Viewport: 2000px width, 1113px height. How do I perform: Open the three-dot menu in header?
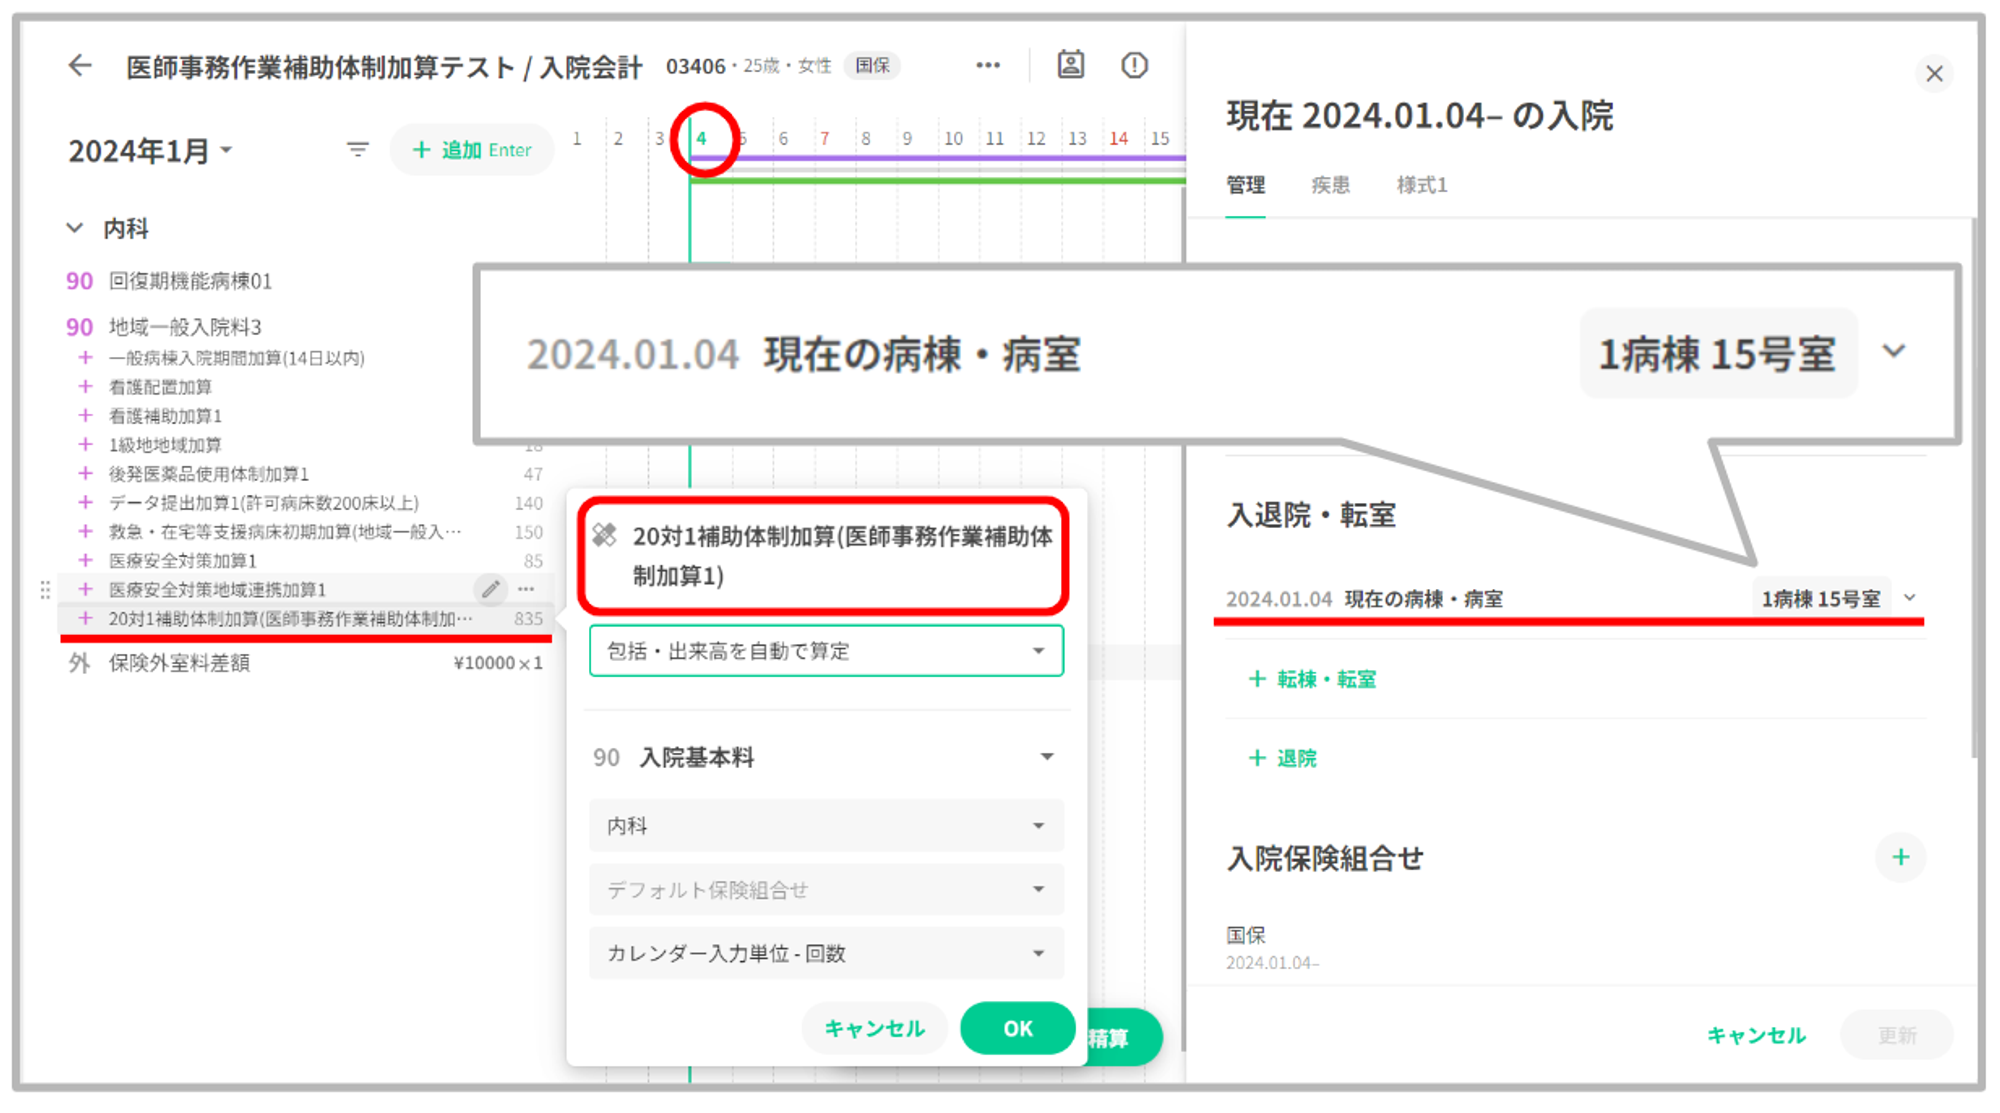click(x=987, y=66)
